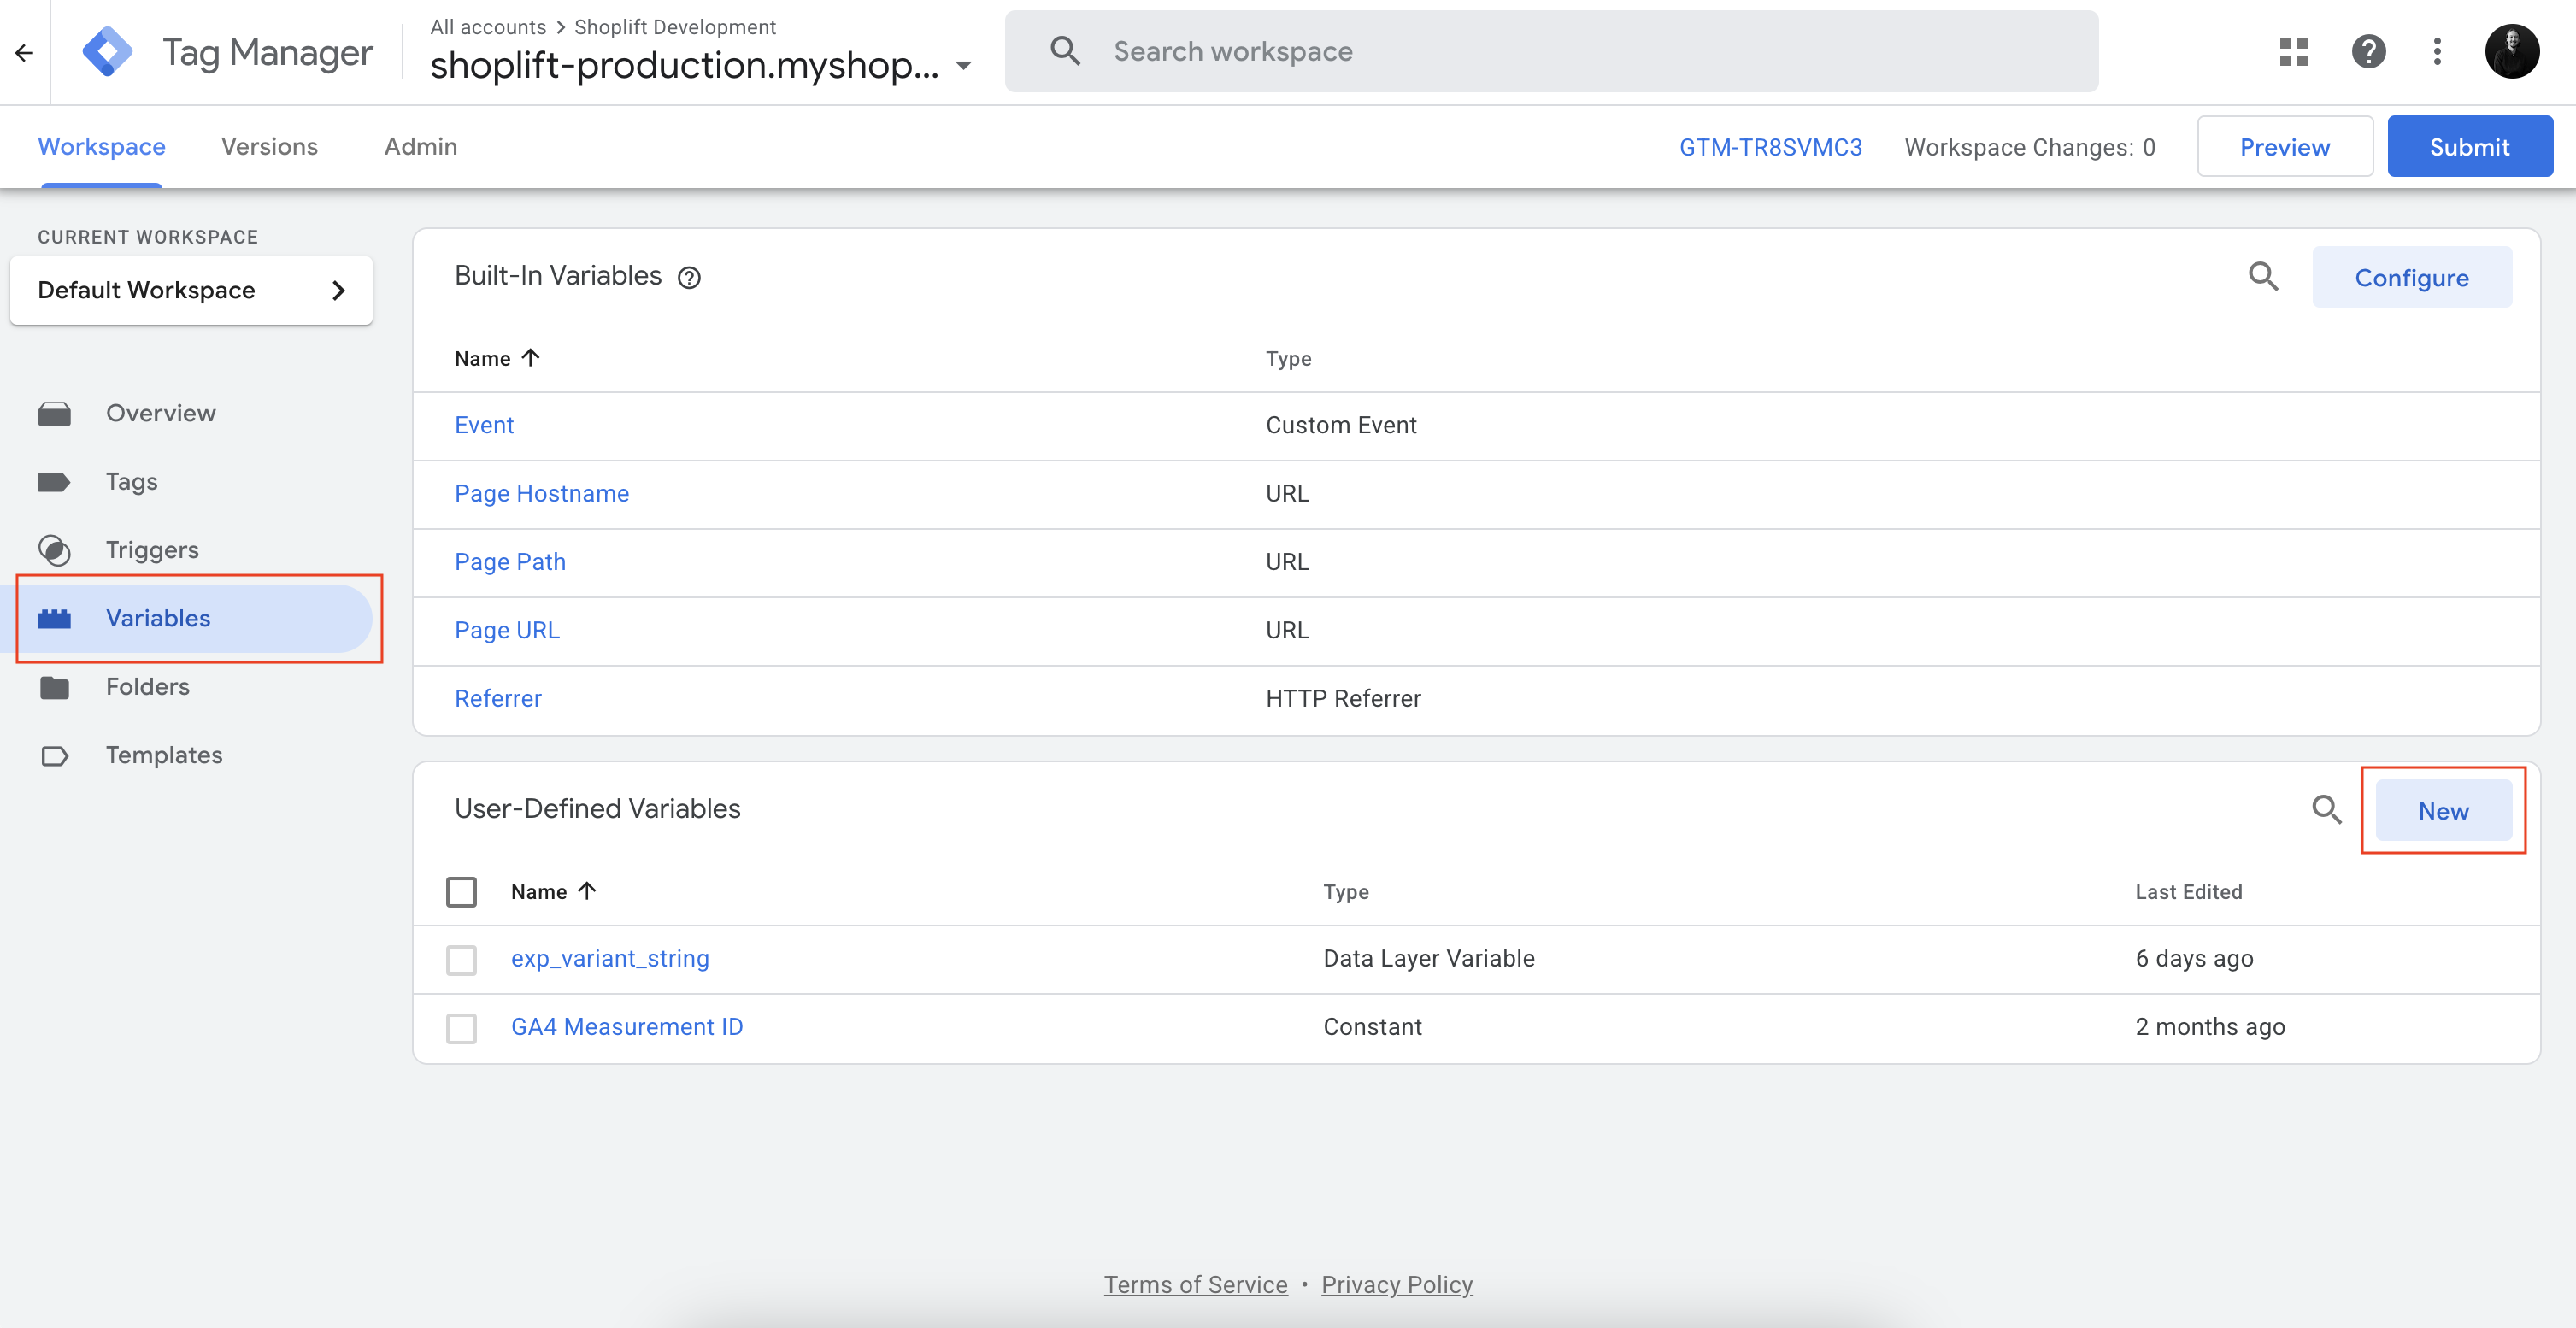Expand the container name dropdown arrow
Screen dimensions: 2576x1328
pos(963,66)
